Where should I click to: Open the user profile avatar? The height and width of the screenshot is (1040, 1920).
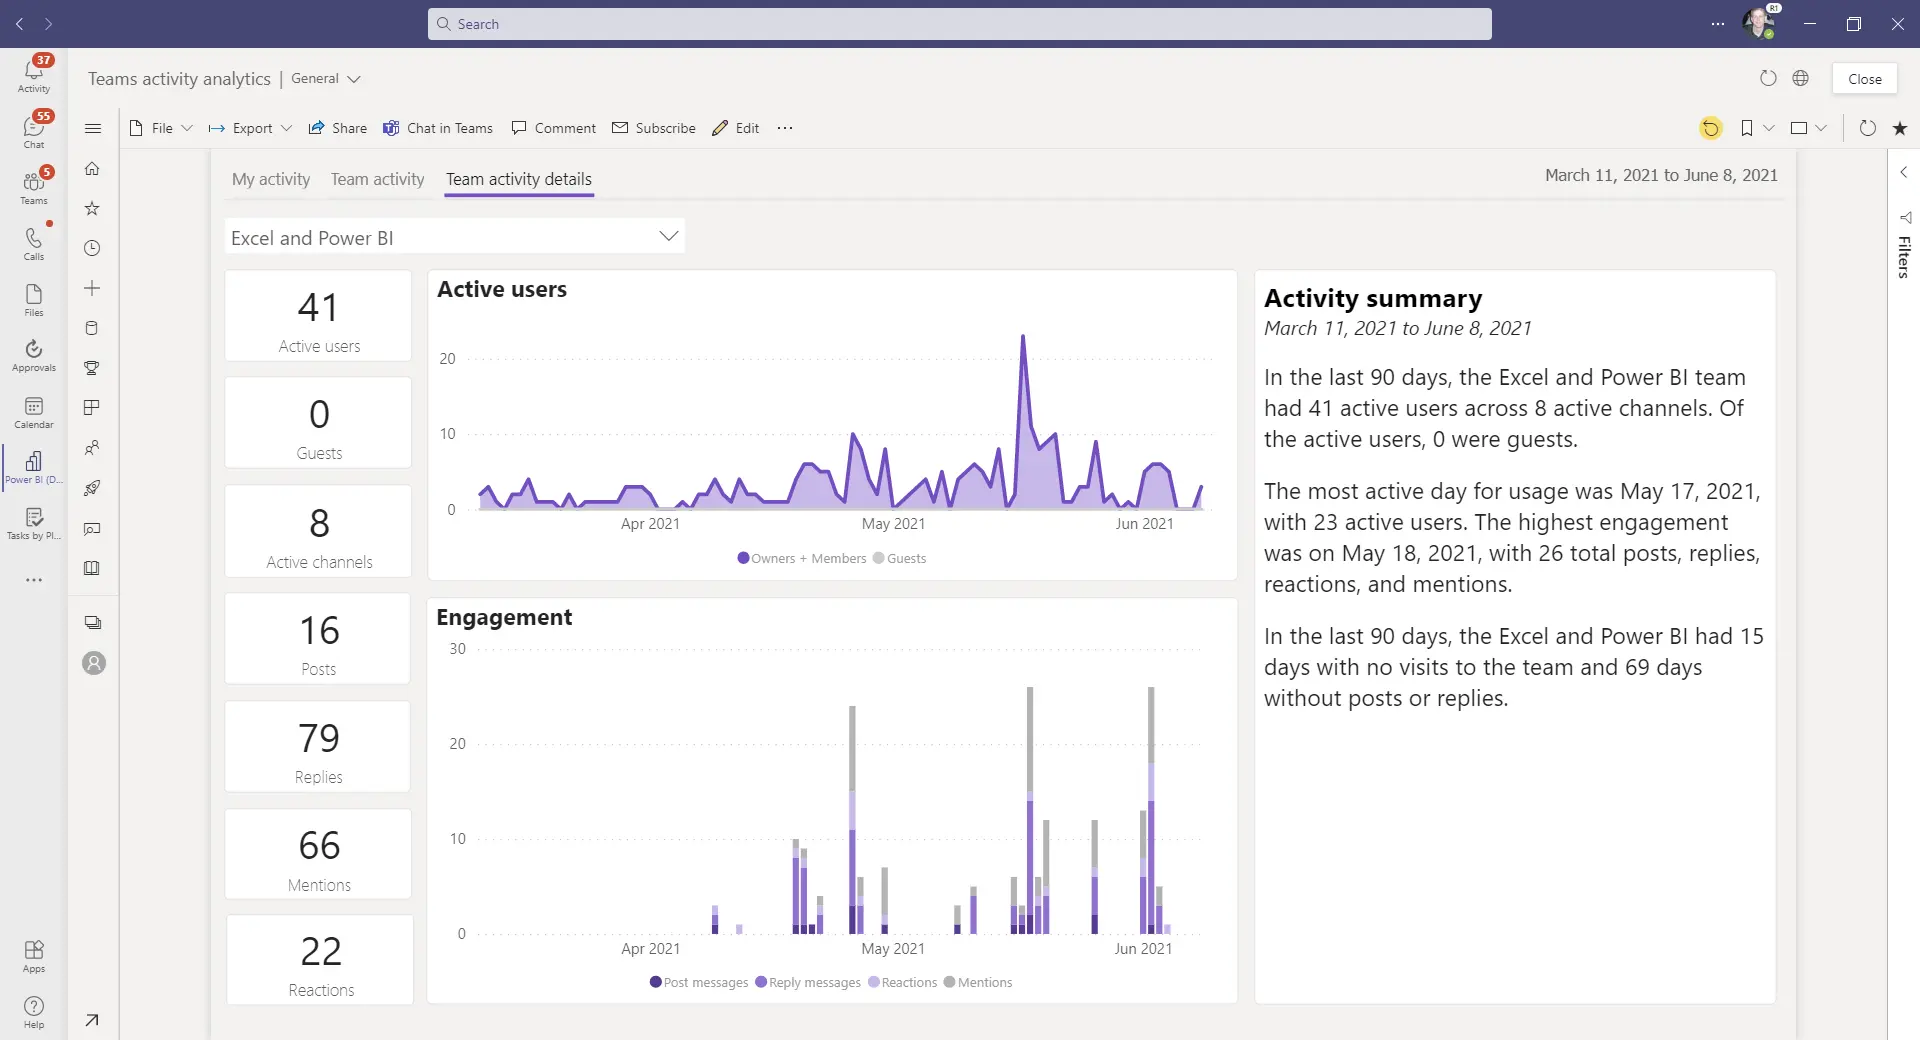coord(1758,23)
